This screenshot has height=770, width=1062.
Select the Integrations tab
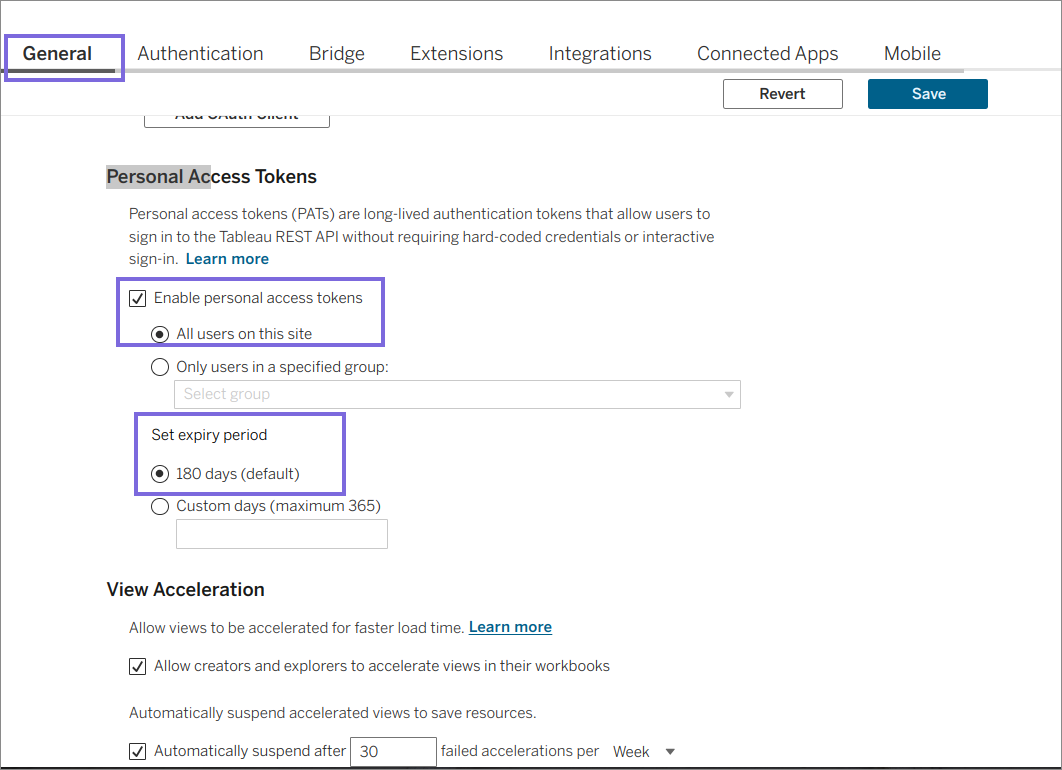coord(599,54)
